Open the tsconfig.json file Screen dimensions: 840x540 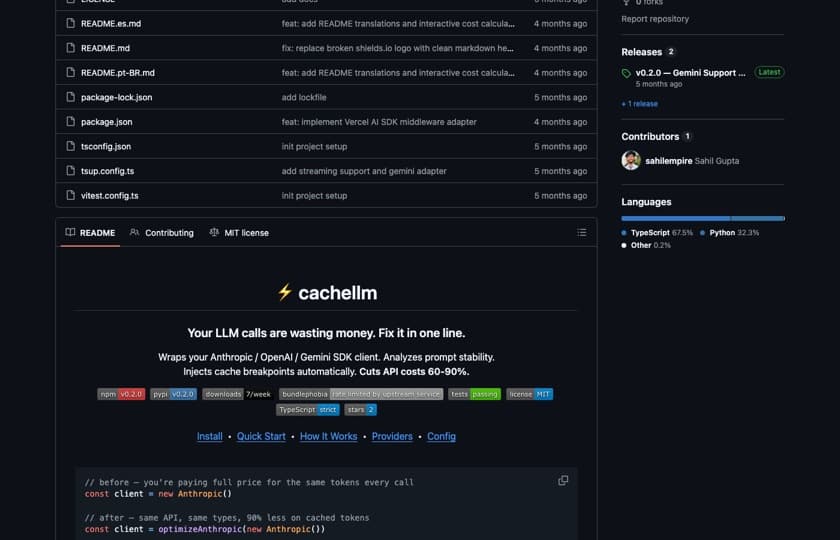point(106,147)
